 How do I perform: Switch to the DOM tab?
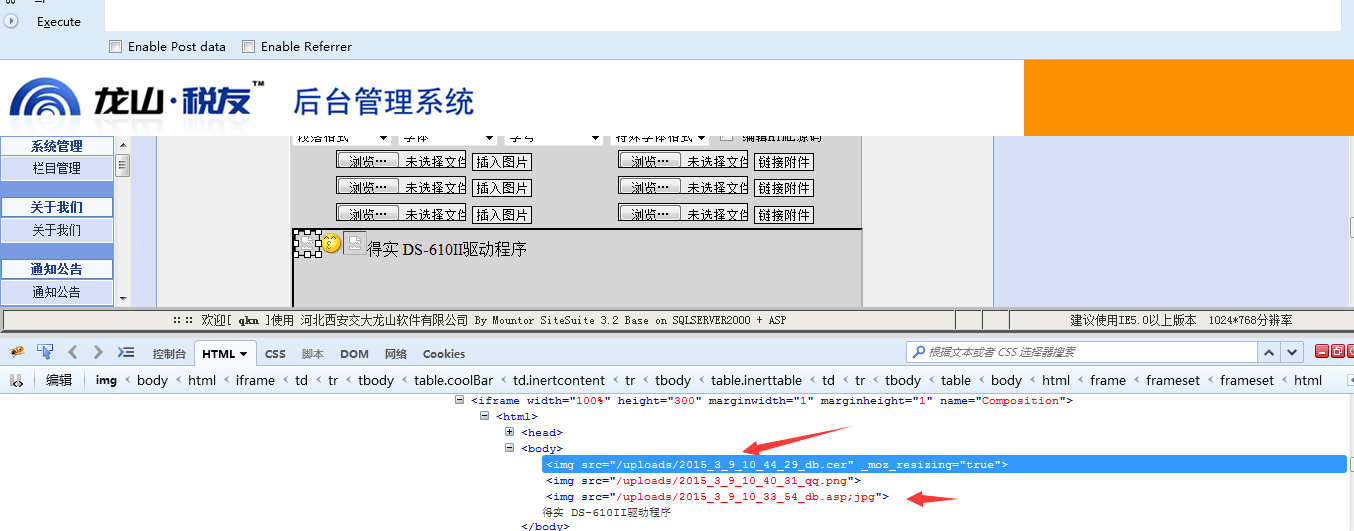click(x=354, y=354)
